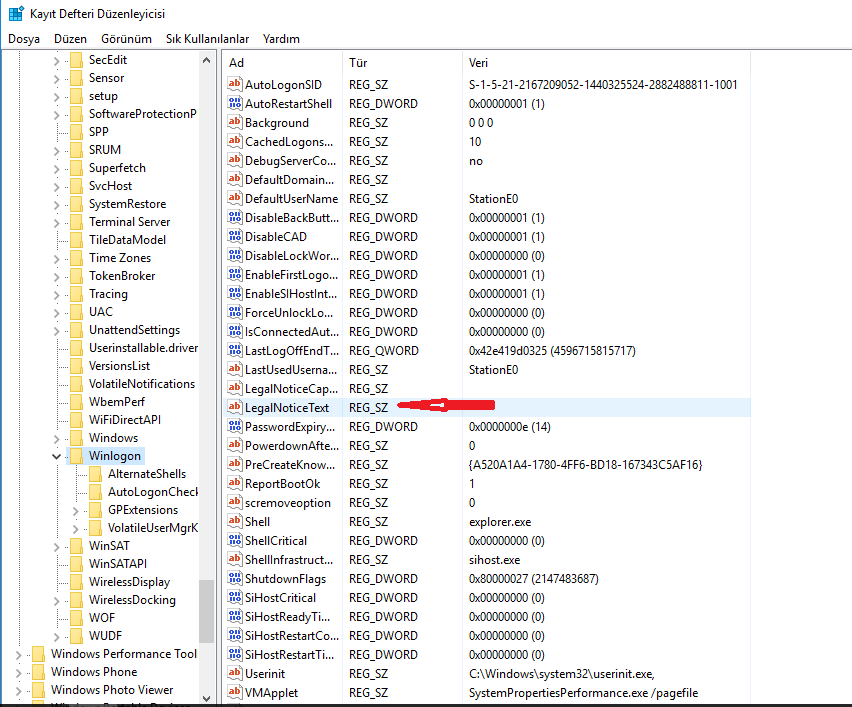
Task: Open the Yardım menu
Action: point(281,39)
